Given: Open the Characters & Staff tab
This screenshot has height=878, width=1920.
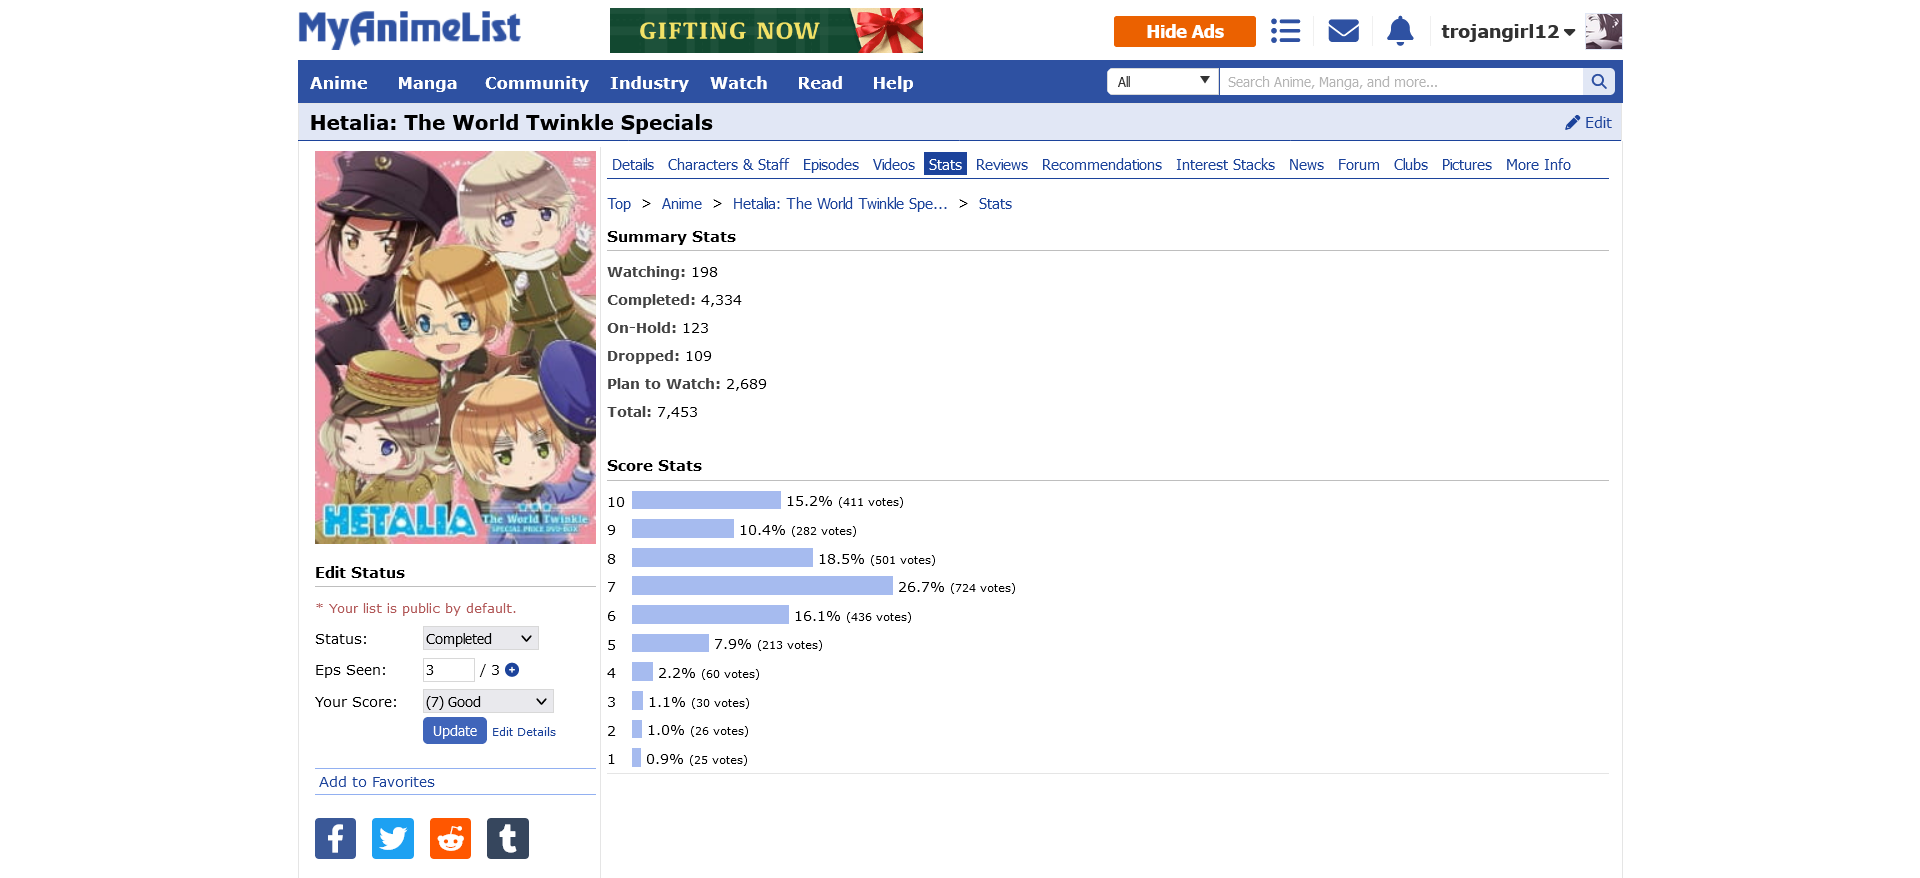Looking at the screenshot, I should coord(728,165).
